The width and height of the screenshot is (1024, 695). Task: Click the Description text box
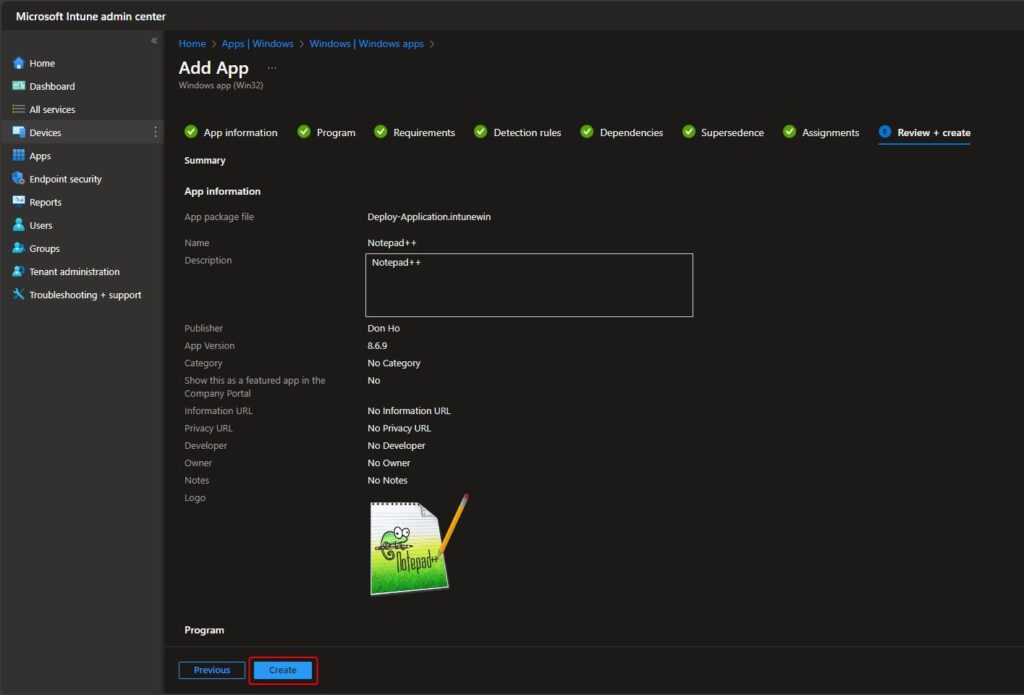529,285
